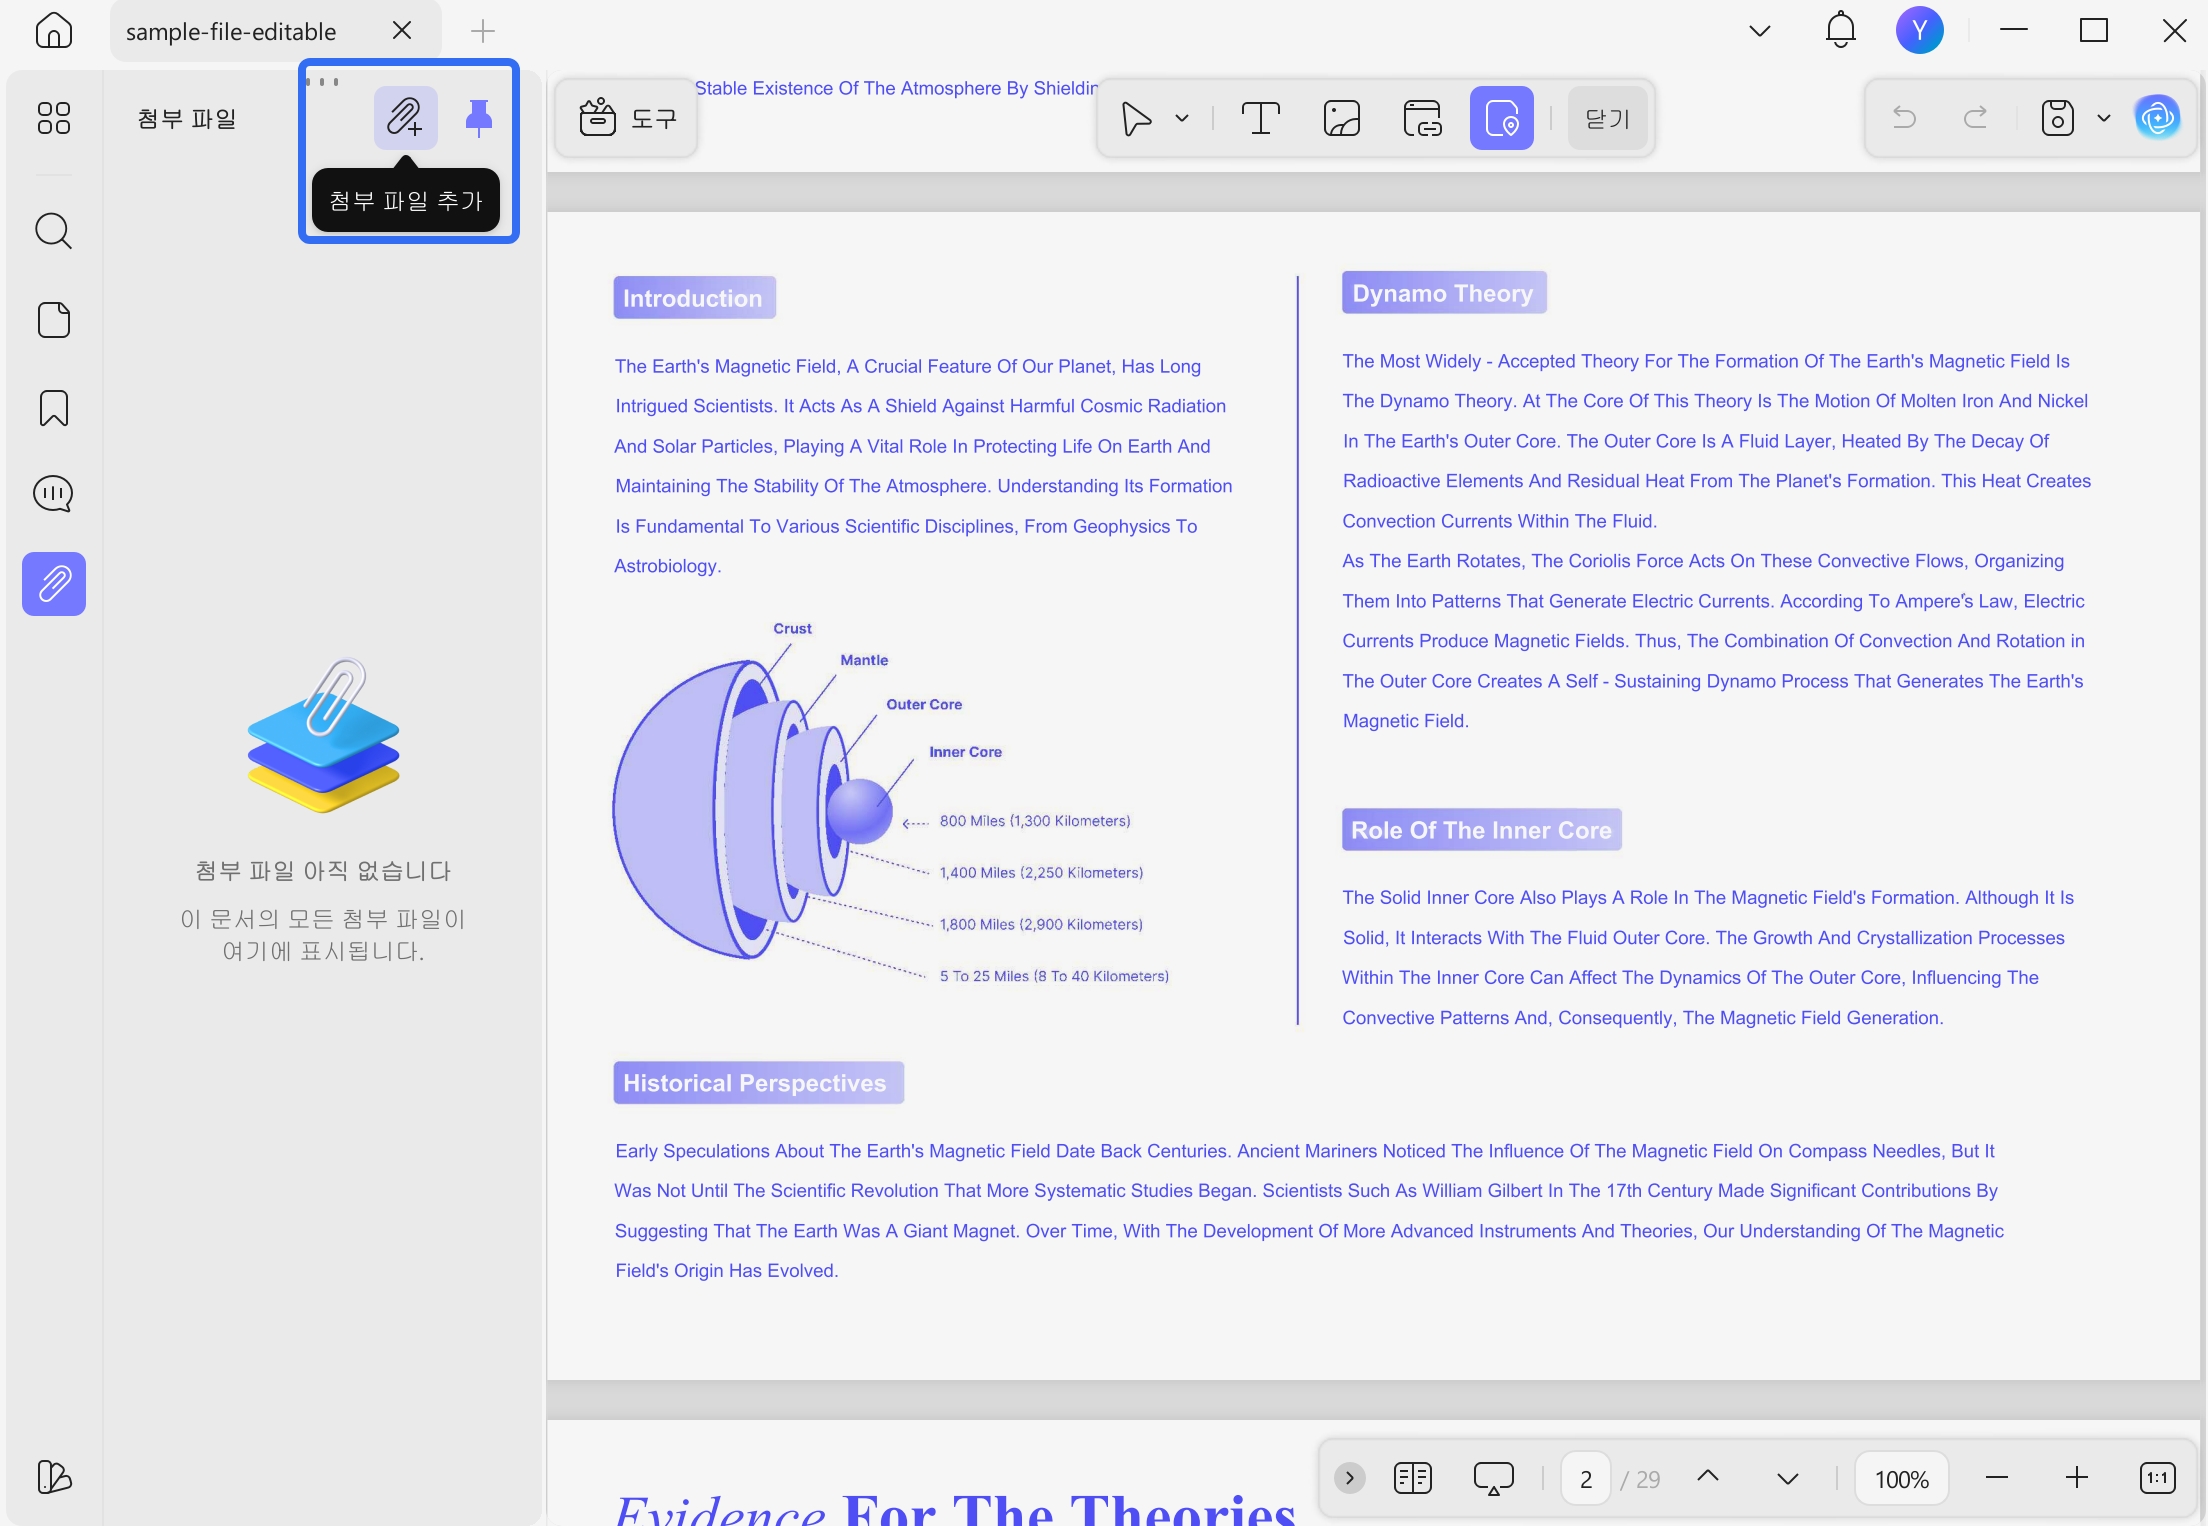Zoom in with the plus button

[x=2077, y=1477]
